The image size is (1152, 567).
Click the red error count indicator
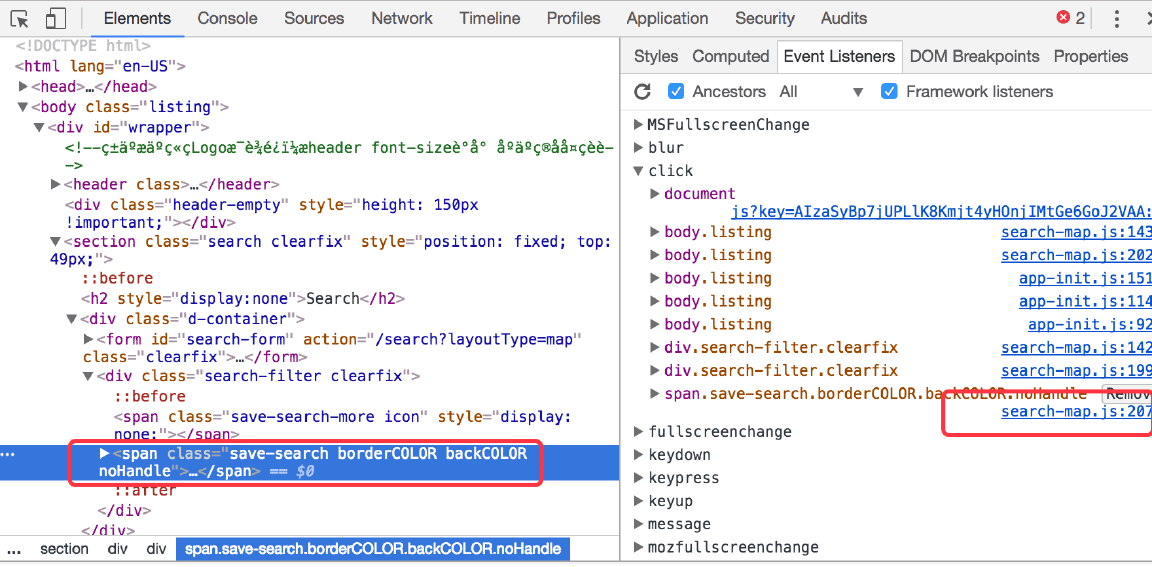coord(1070,18)
